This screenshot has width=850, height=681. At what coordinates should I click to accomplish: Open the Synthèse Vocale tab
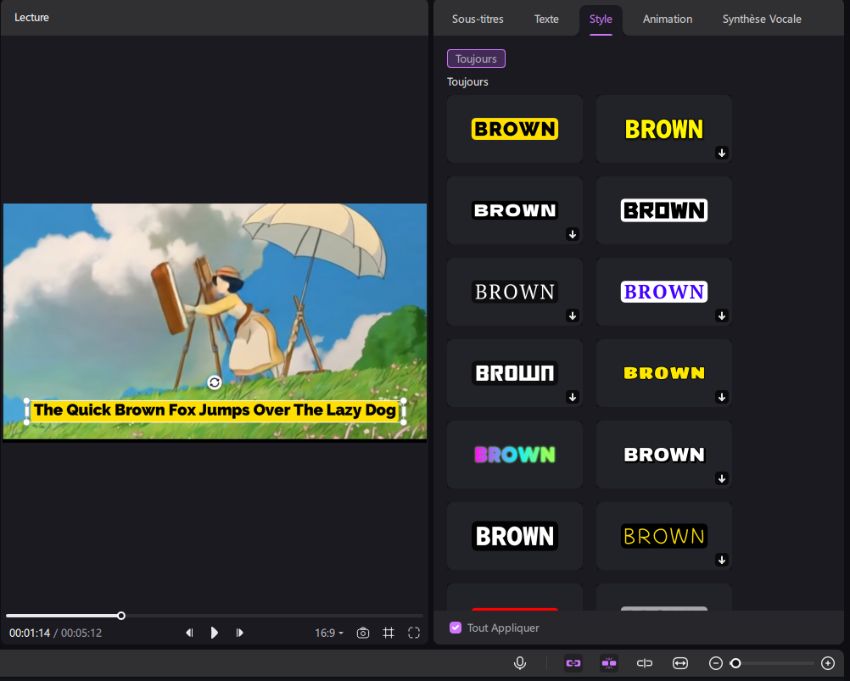coord(762,19)
